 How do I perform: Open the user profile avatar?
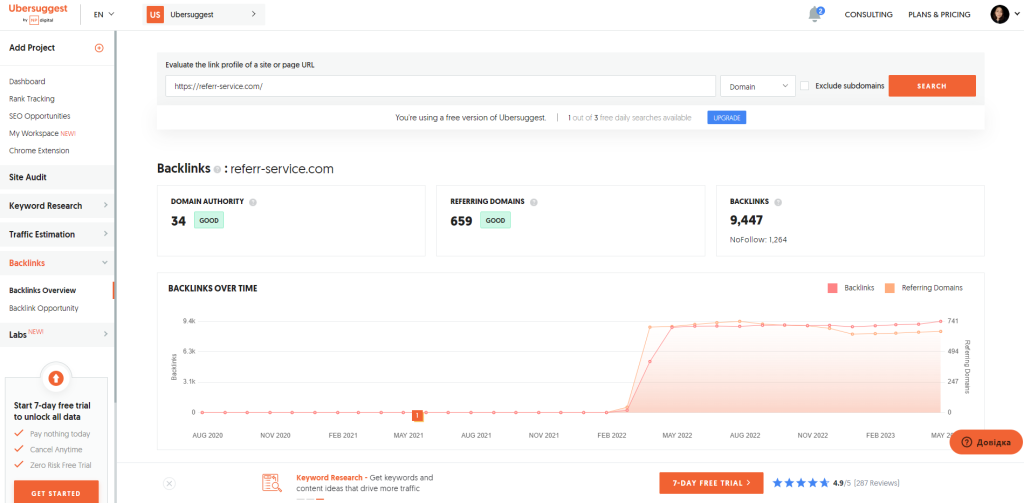(999, 14)
